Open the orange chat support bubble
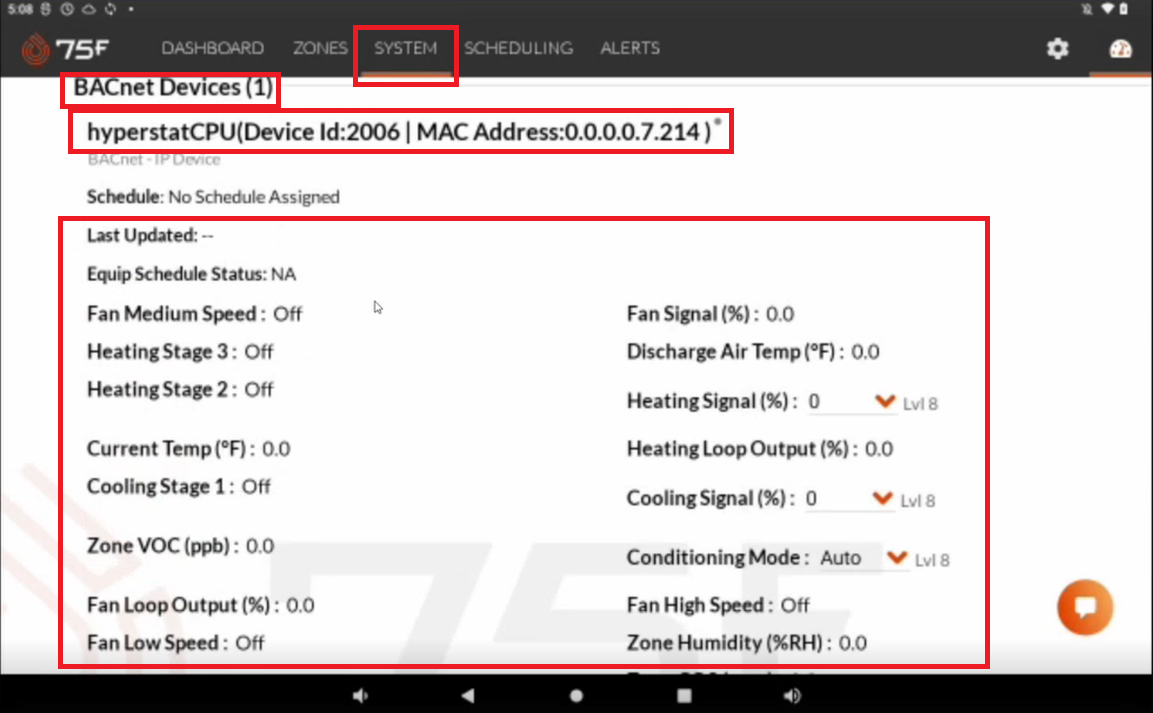 click(1085, 607)
